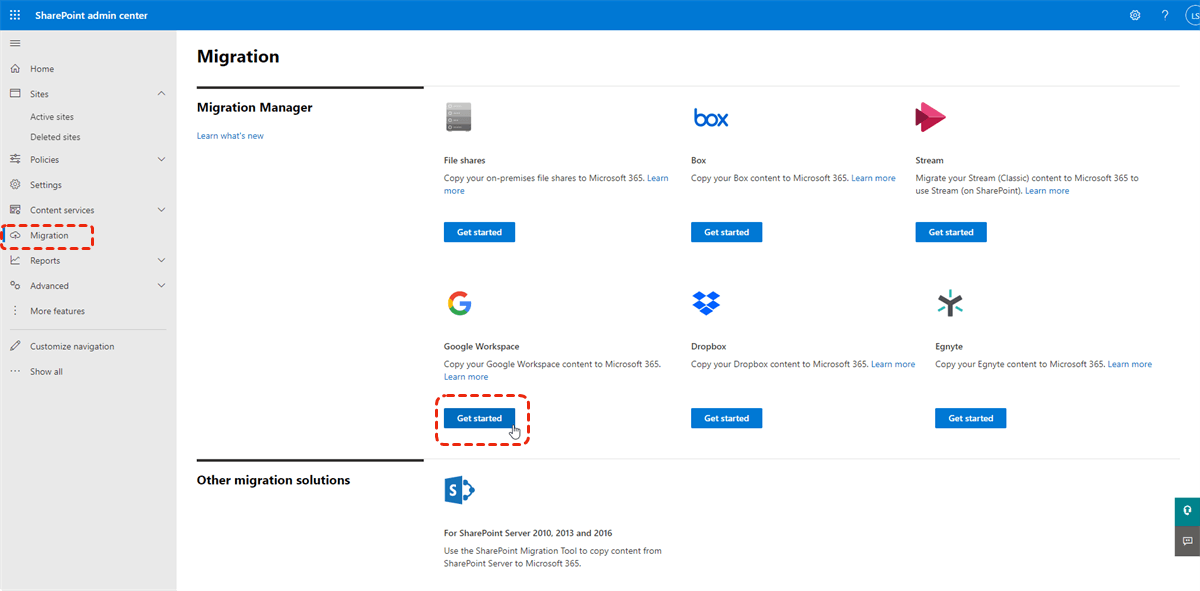Click the Dropbox logo

(706, 303)
